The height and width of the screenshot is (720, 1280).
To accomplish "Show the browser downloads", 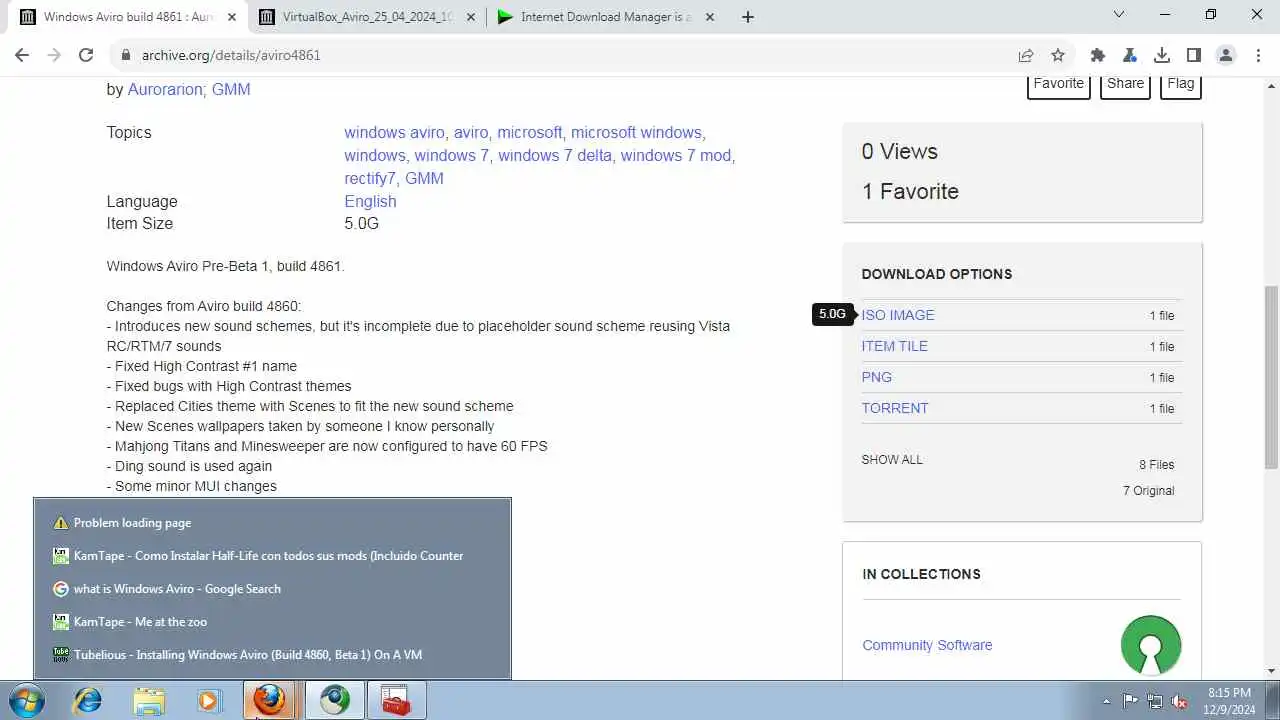I will (x=1162, y=55).
